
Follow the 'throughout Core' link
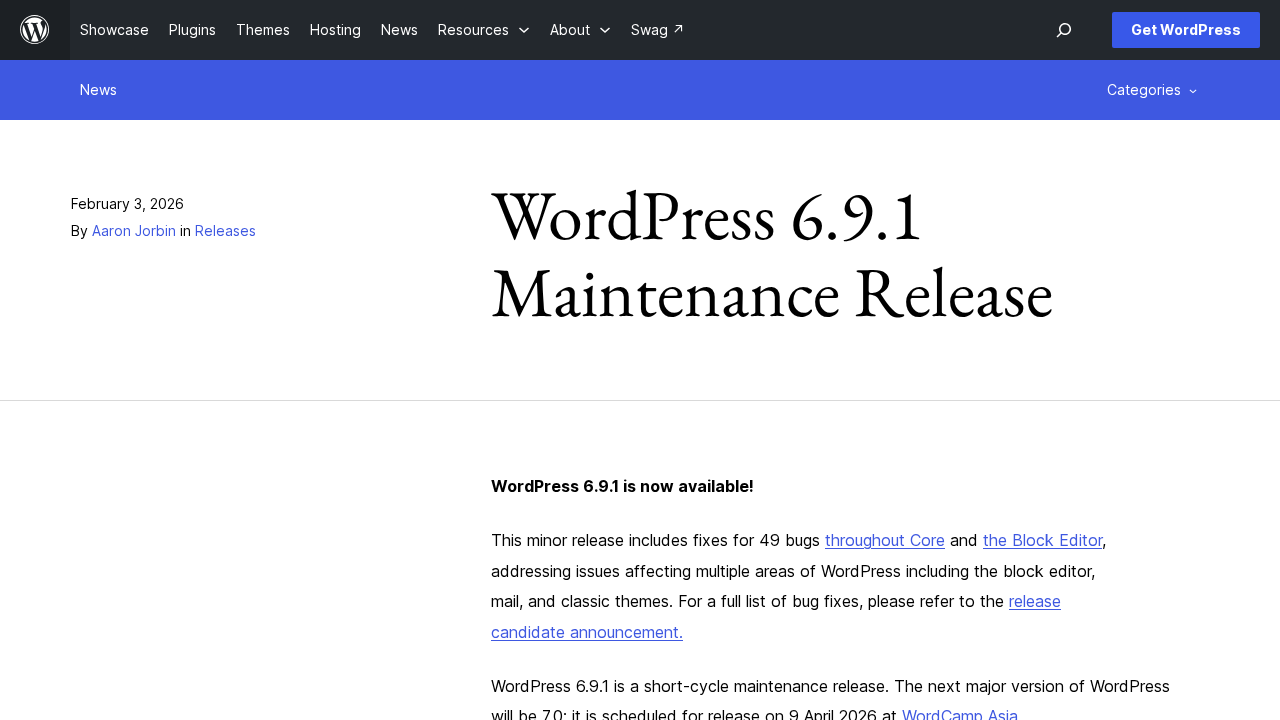[x=885, y=540]
